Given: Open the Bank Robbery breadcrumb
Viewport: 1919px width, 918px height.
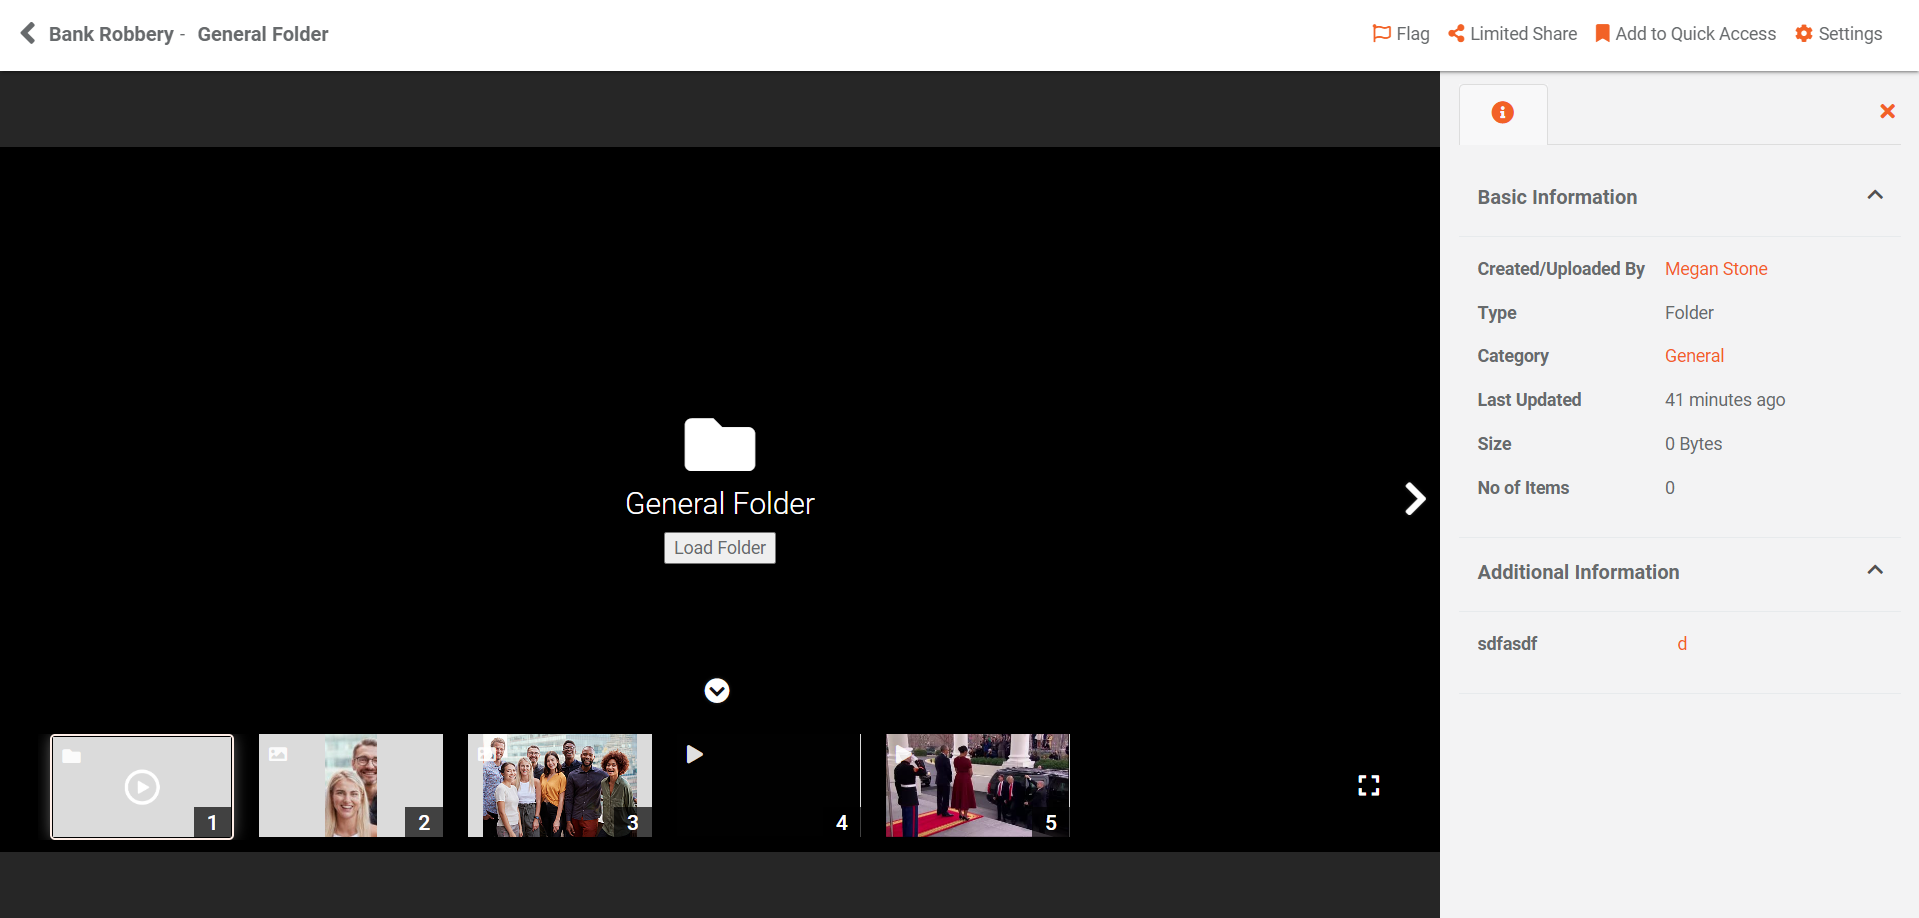Looking at the screenshot, I should click(111, 34).
